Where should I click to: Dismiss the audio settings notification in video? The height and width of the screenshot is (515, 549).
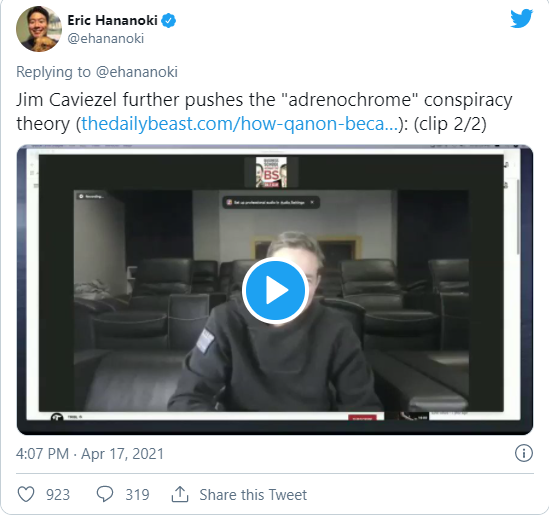click(312, 202)
